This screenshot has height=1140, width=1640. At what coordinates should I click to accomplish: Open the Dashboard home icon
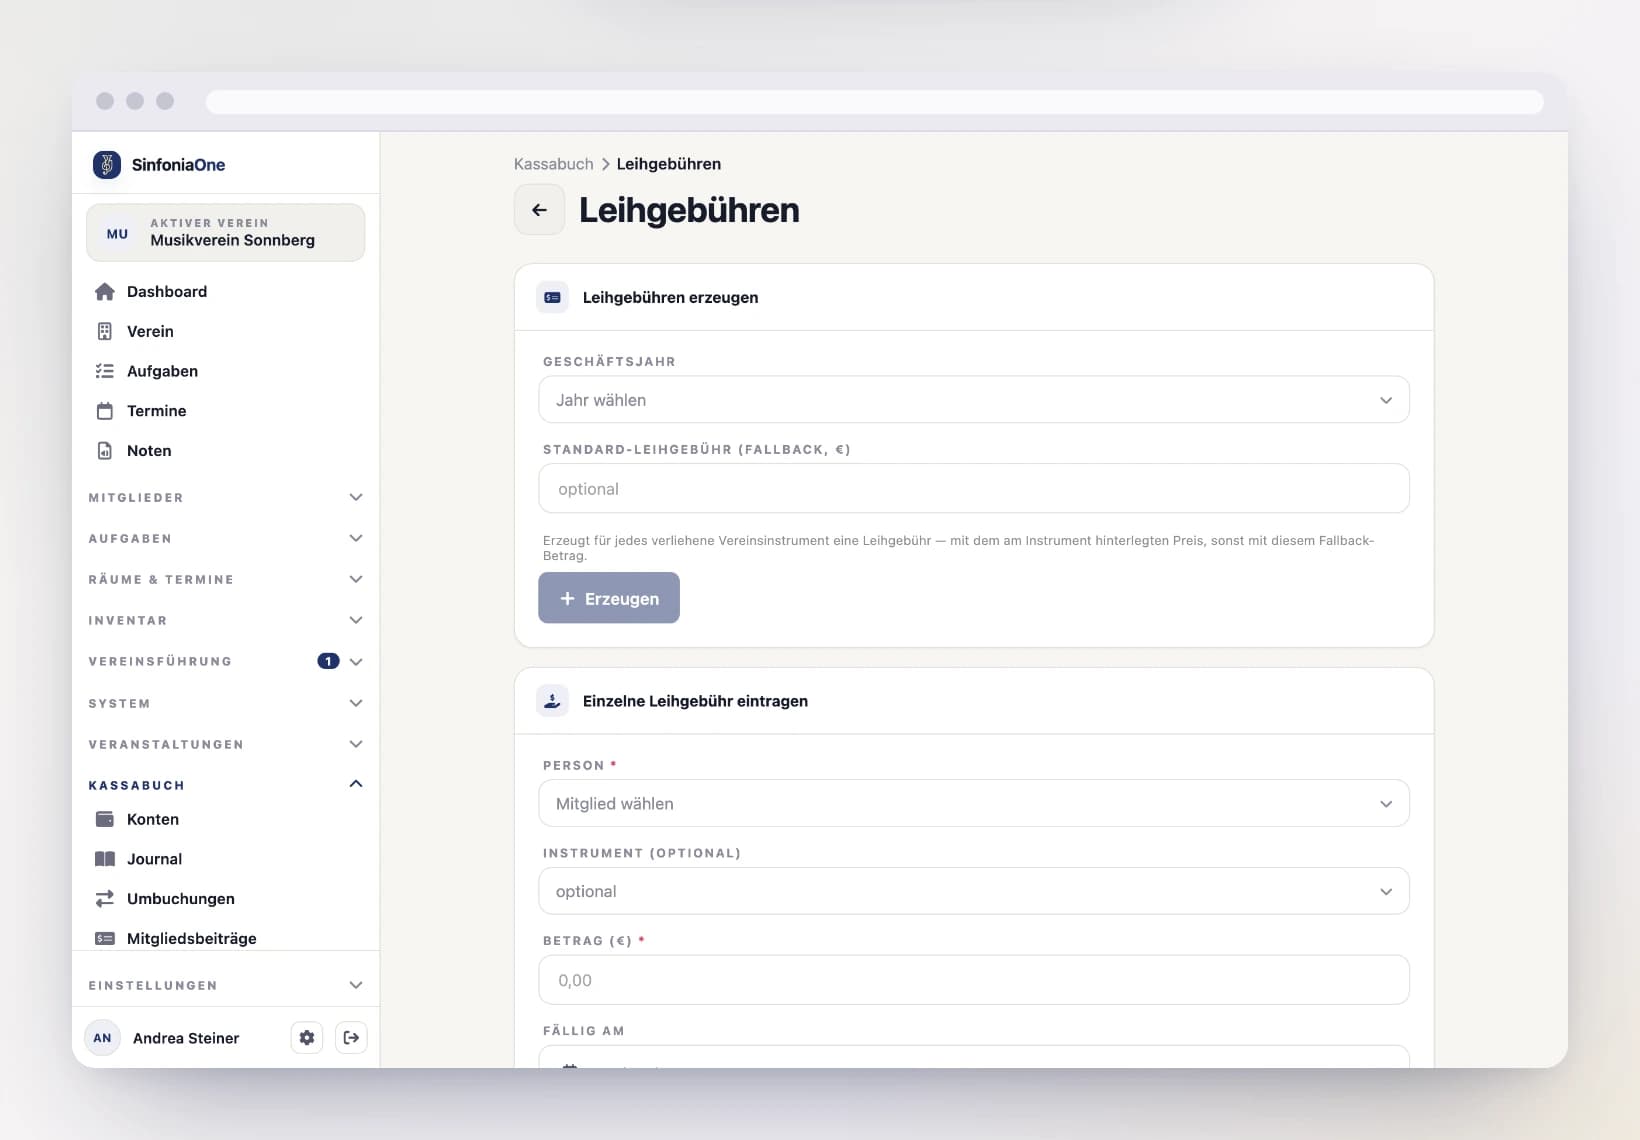[x=104, y=292]
